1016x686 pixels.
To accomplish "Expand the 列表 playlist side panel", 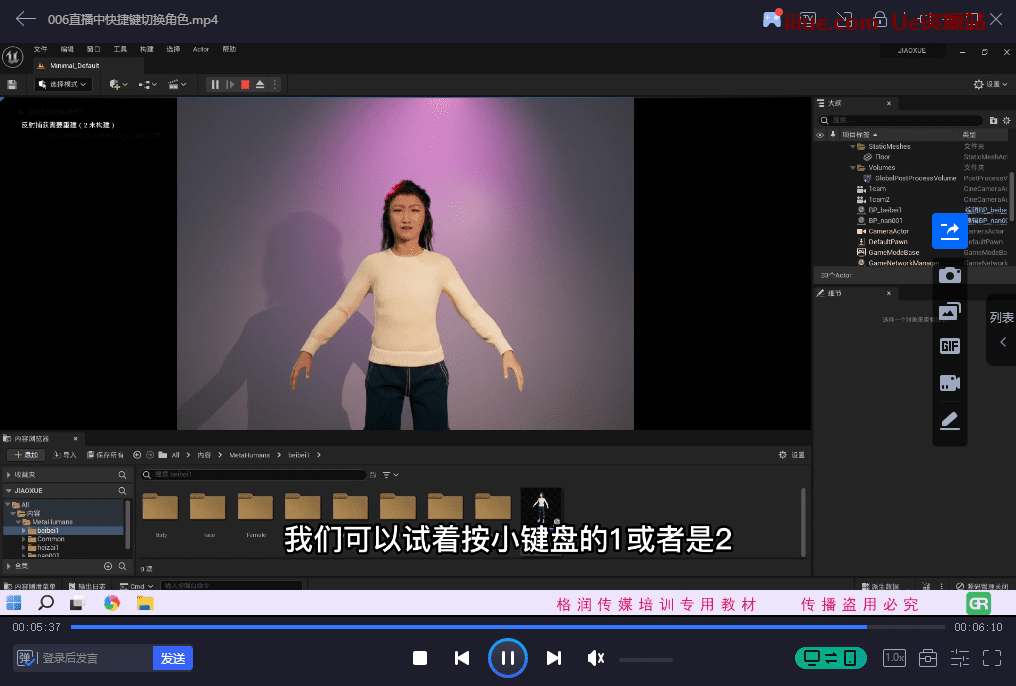I will tap(1002, 330).
